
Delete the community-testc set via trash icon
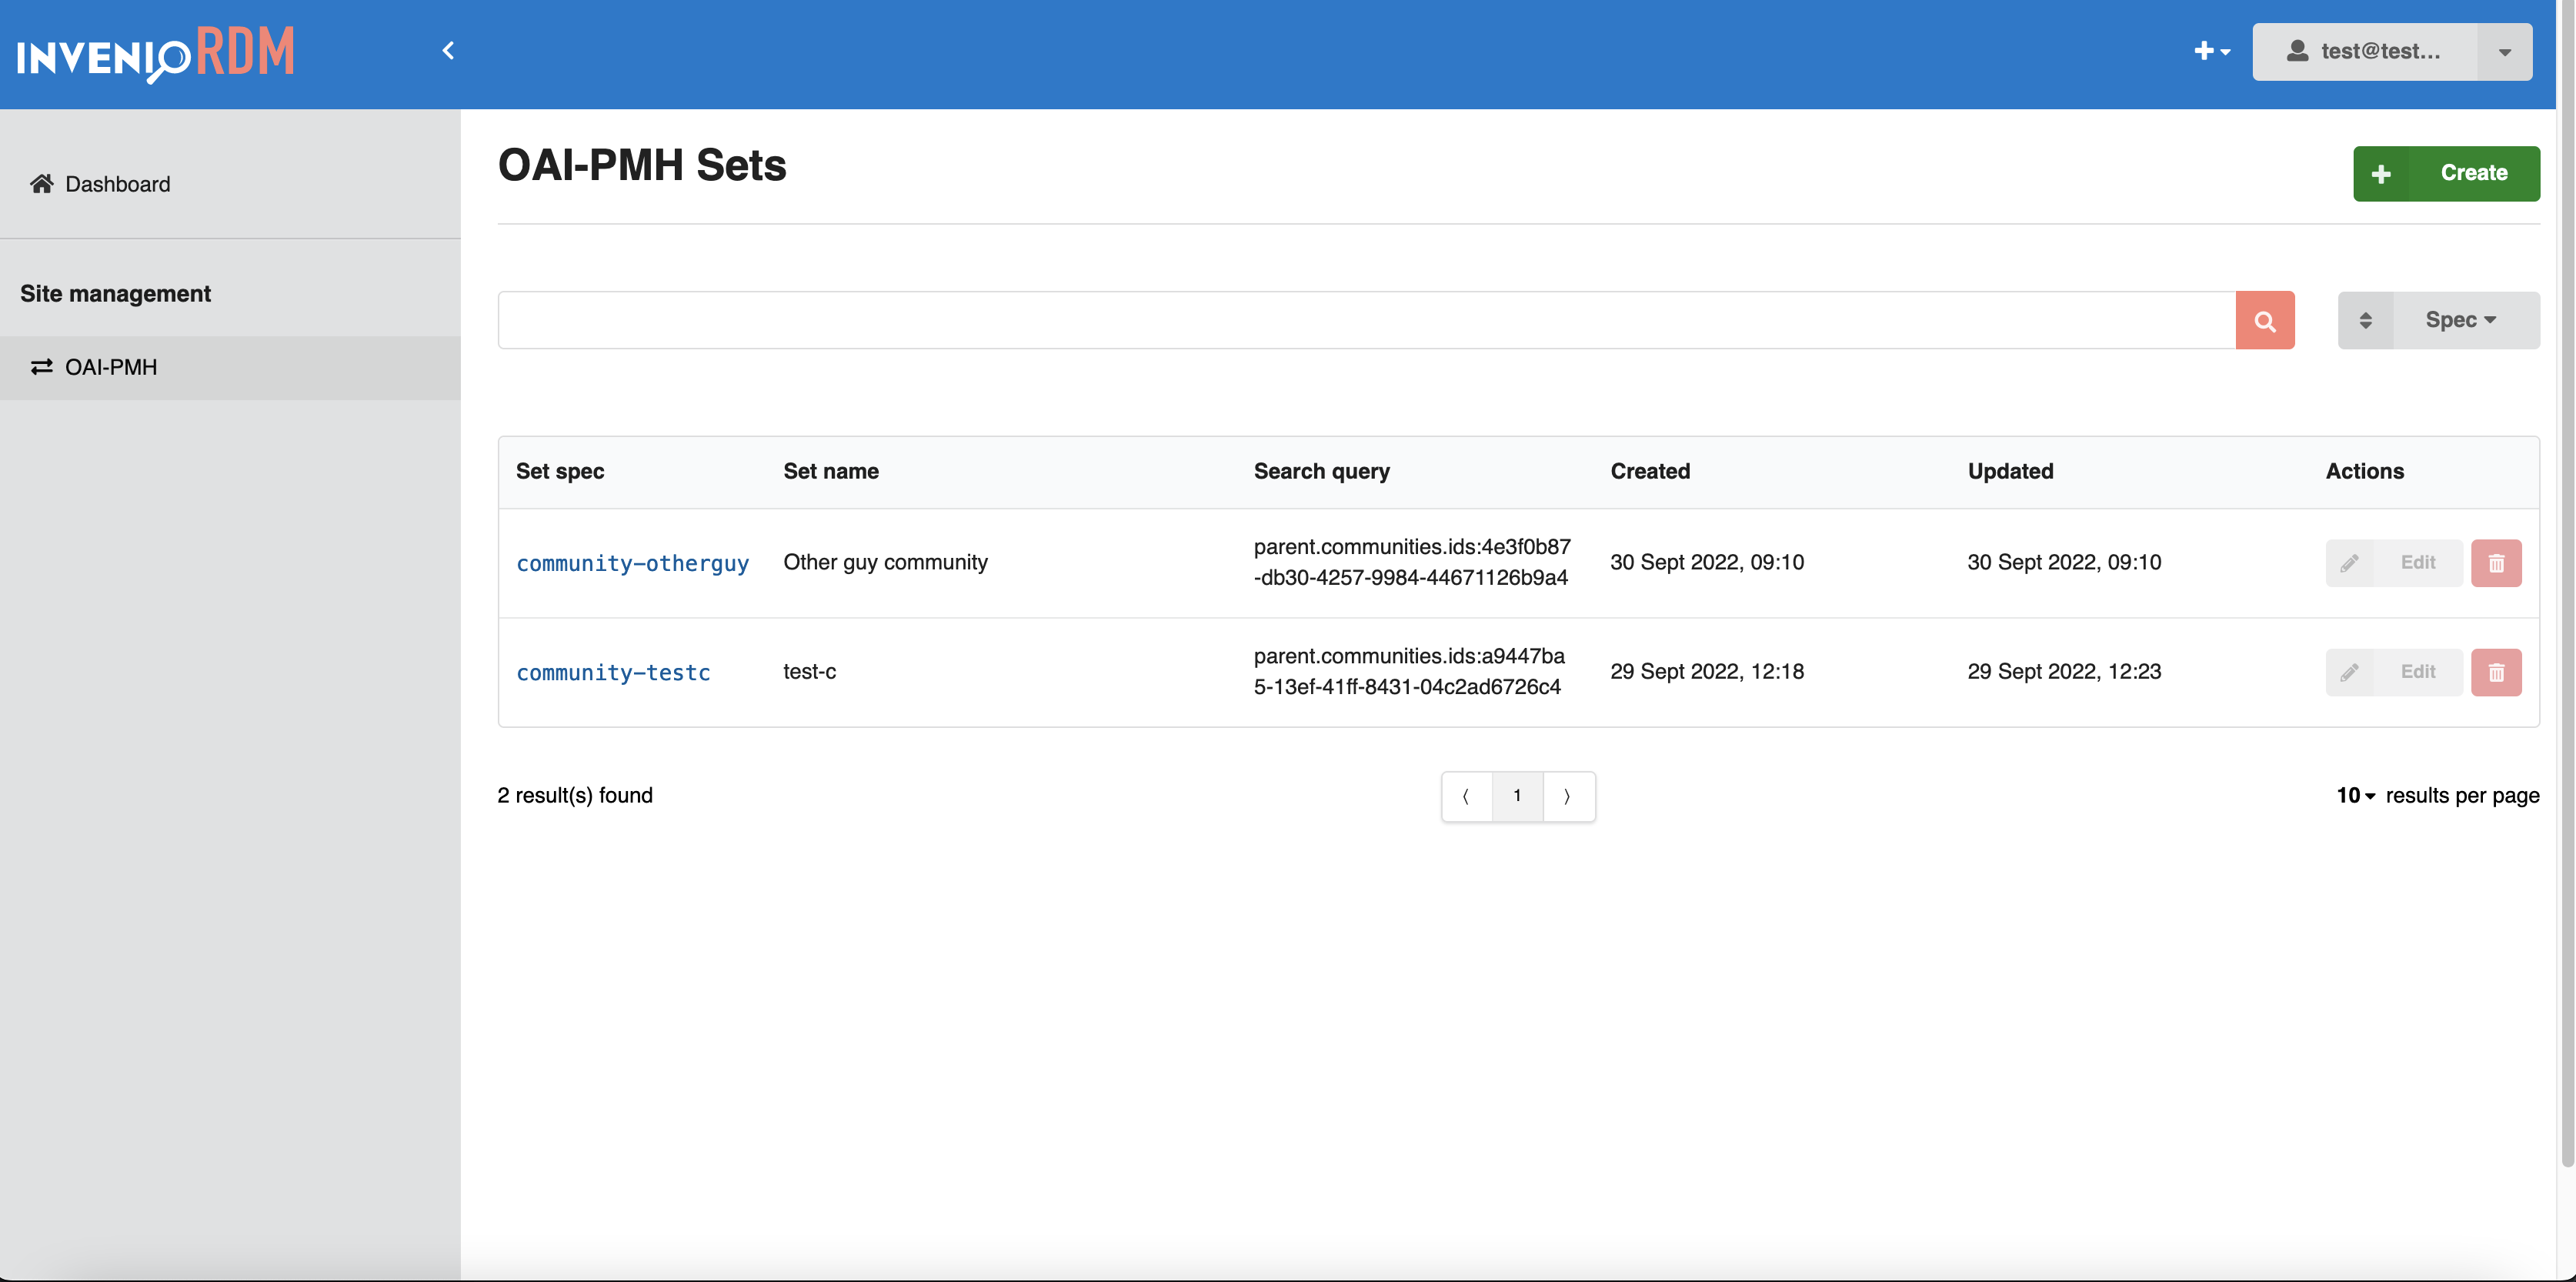click(2496, 672)
